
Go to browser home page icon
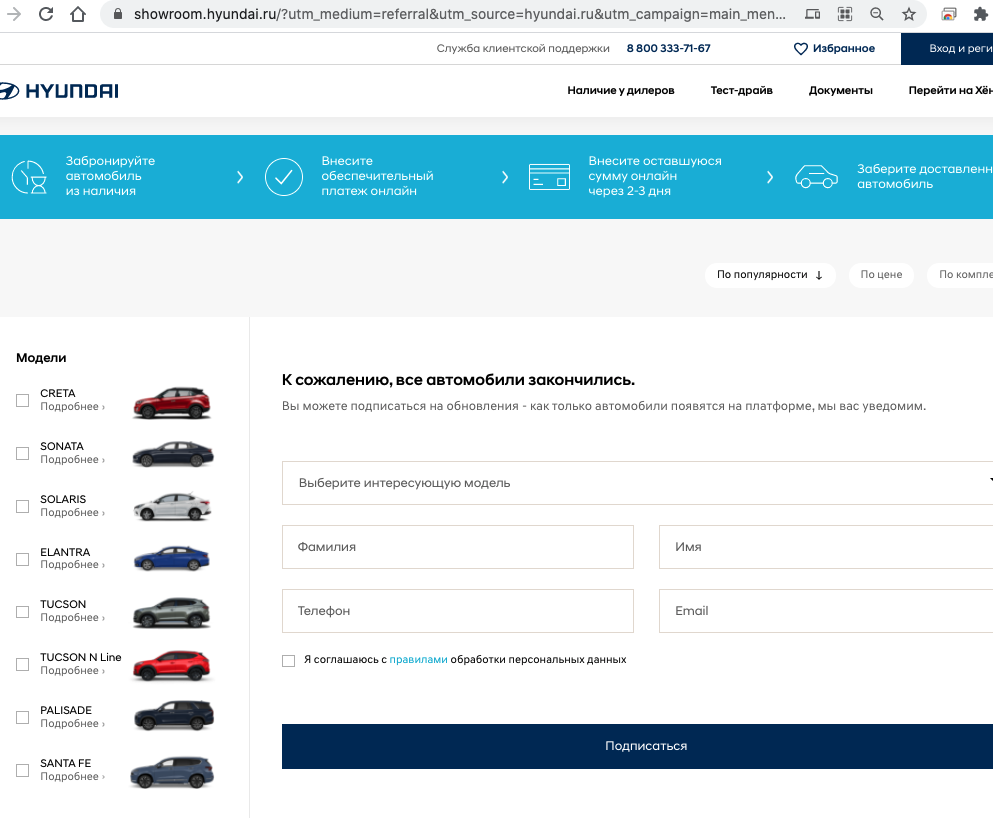point(78,14)
